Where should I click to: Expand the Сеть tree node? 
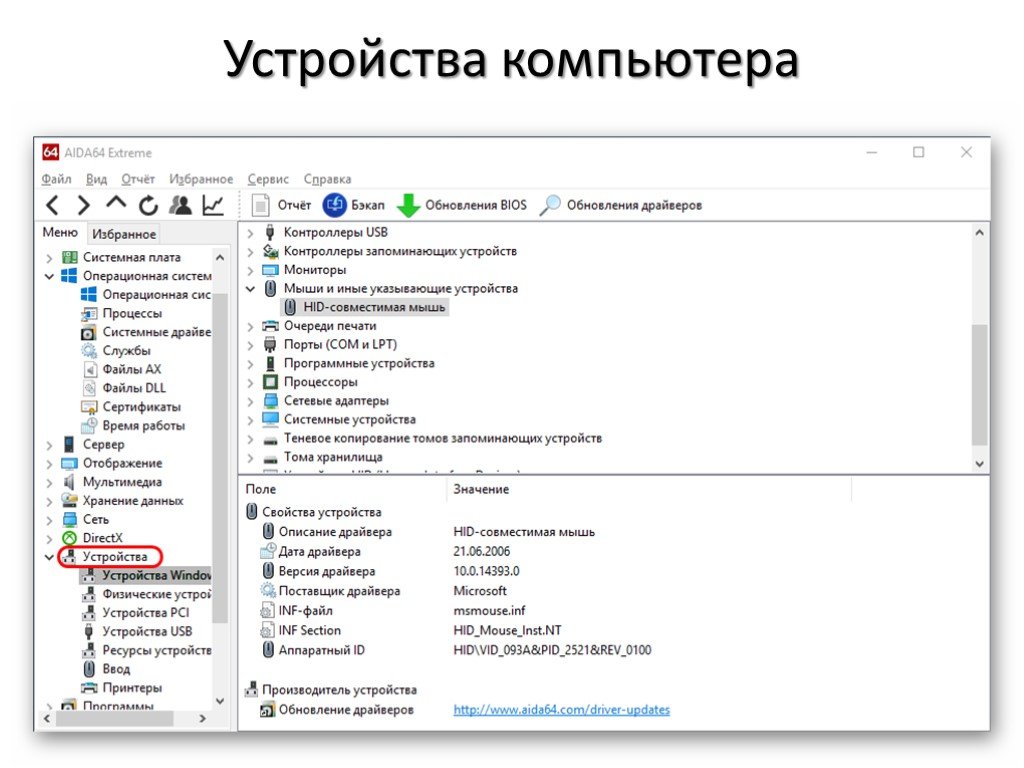[x=50, y=520]
